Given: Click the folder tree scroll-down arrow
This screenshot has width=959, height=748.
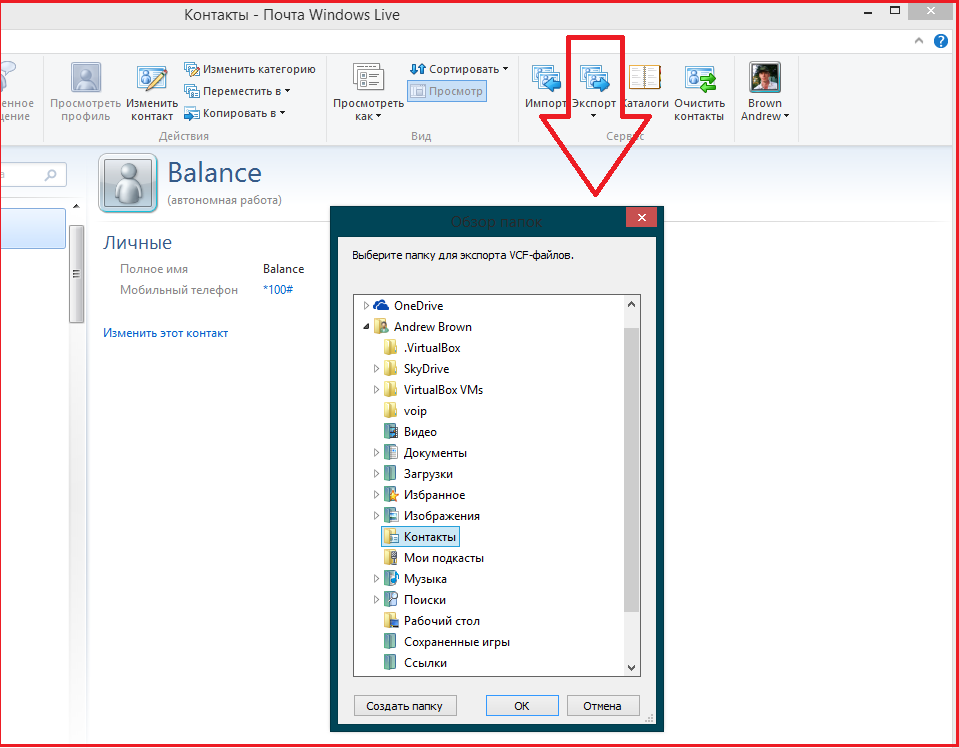Looking at the screenshot, I should point(632,668).
